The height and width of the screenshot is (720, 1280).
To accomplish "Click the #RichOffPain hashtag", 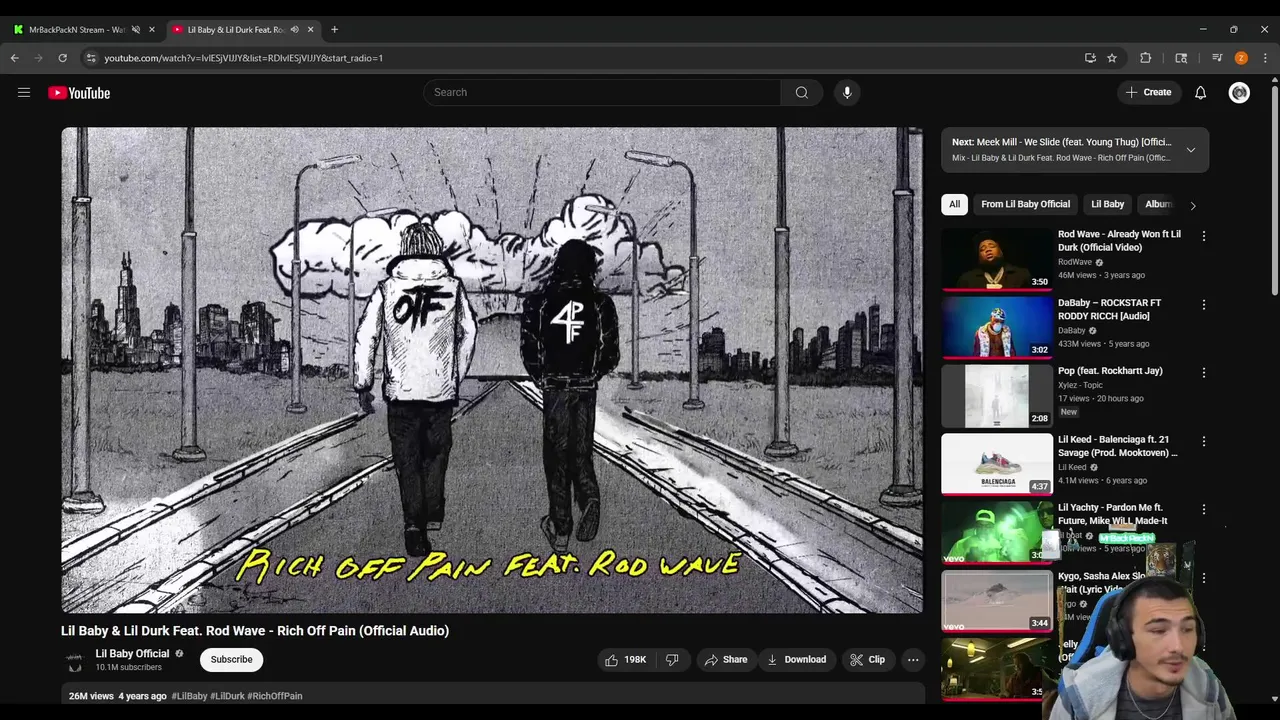I will coord(275,696).
